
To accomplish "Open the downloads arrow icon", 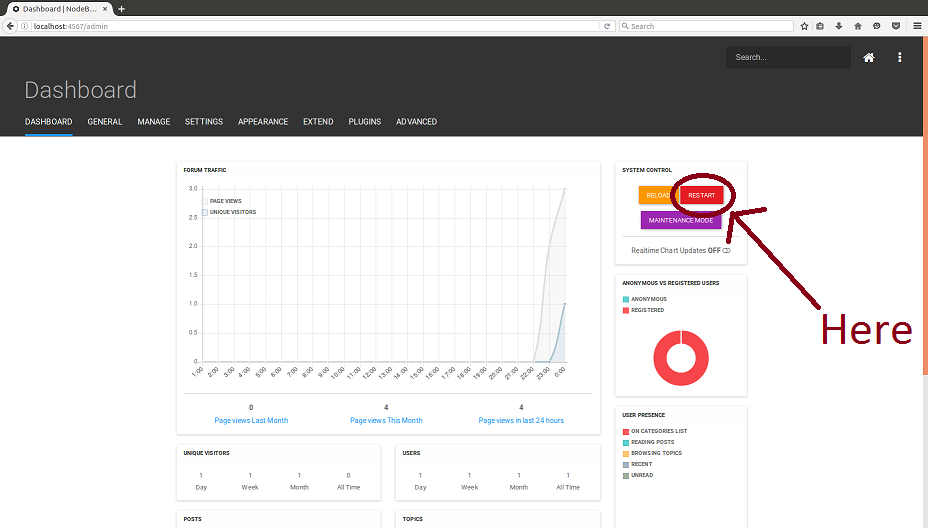I will tap(839, 26).
